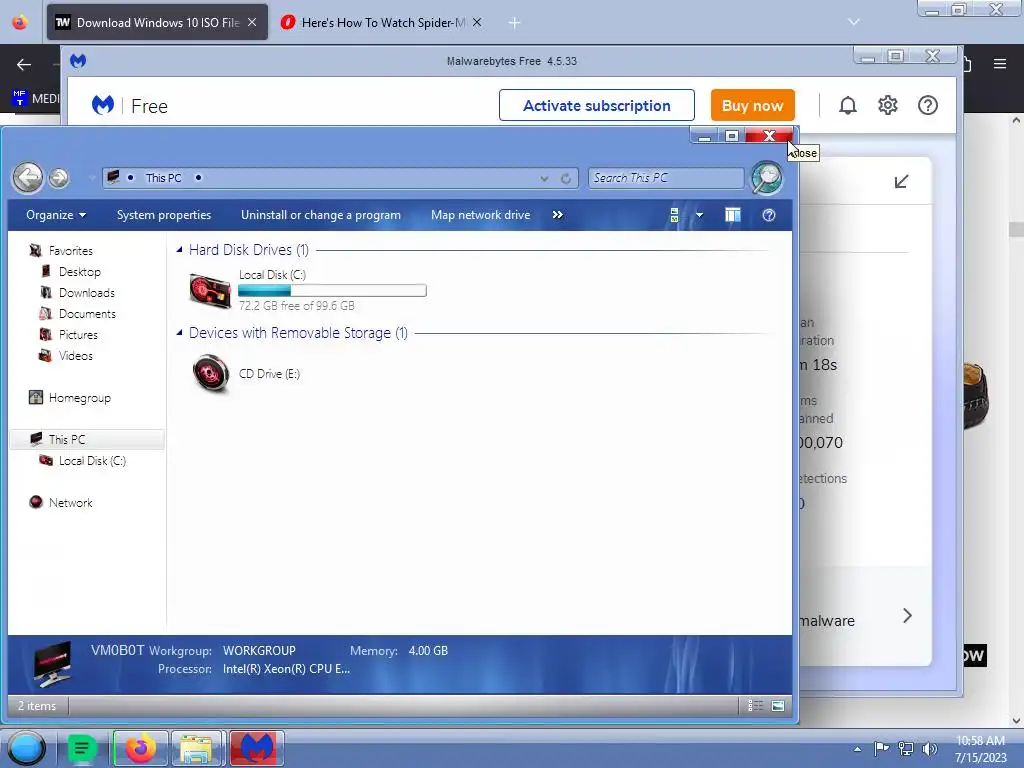This screenshot has height=768, width=1024.
Task: Open Videos in the navigation pane
Action: coord(76,355)
